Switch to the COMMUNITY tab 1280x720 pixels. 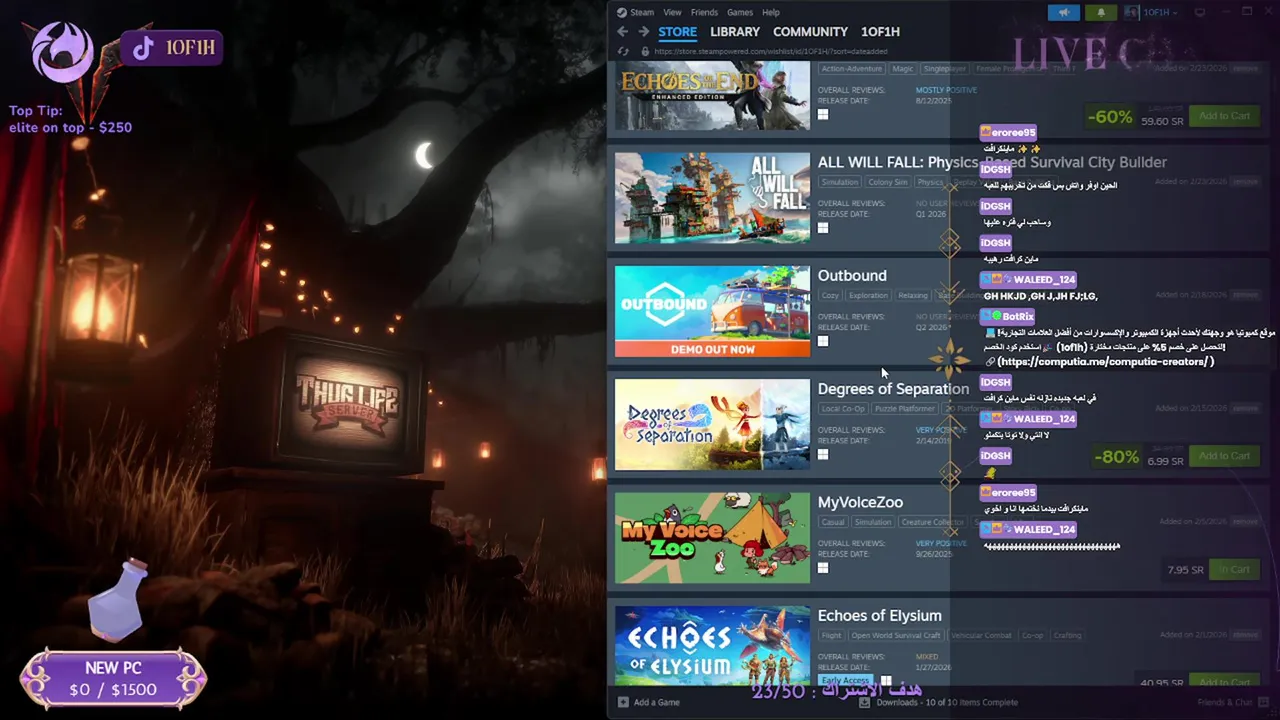click(810, 32)
